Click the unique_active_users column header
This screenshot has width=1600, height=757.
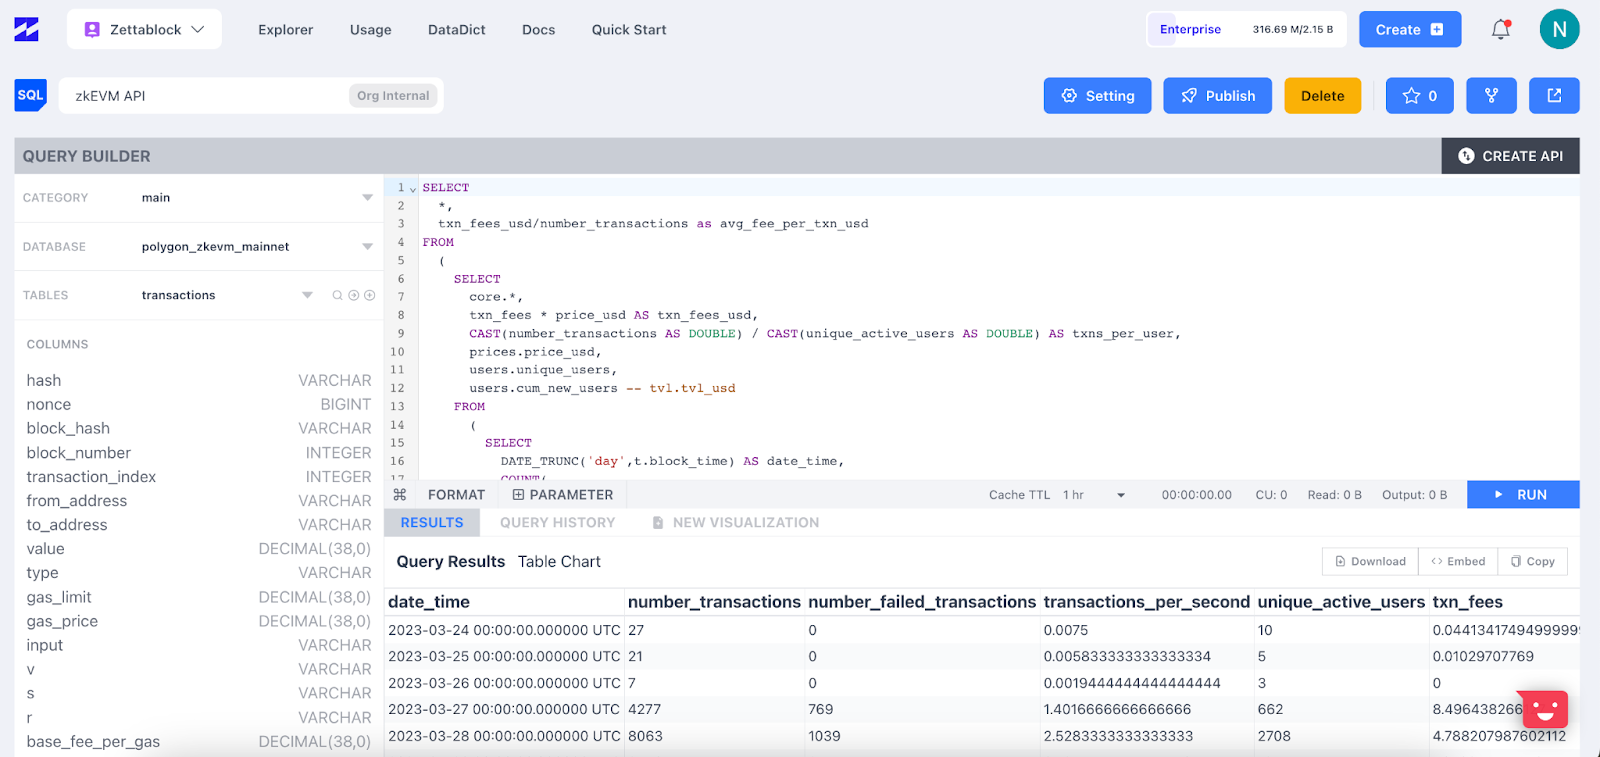(x=1341, y=602)
